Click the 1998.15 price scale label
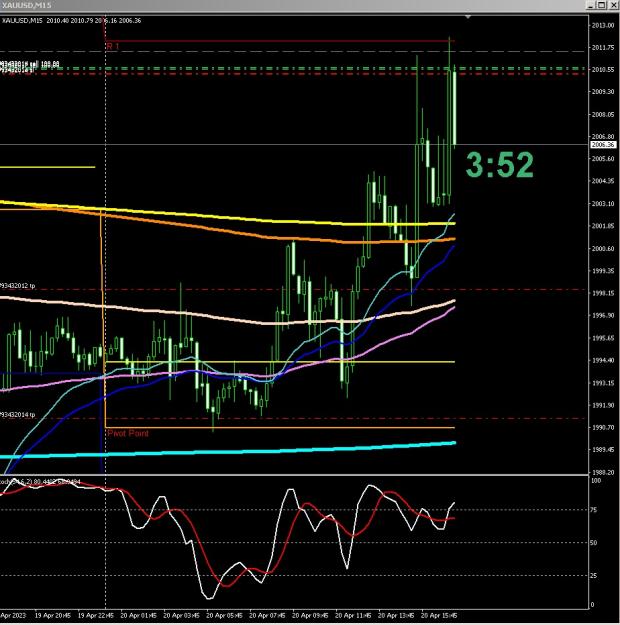The height and width of the screenshot is (625, 620). (x=603, y=293)
